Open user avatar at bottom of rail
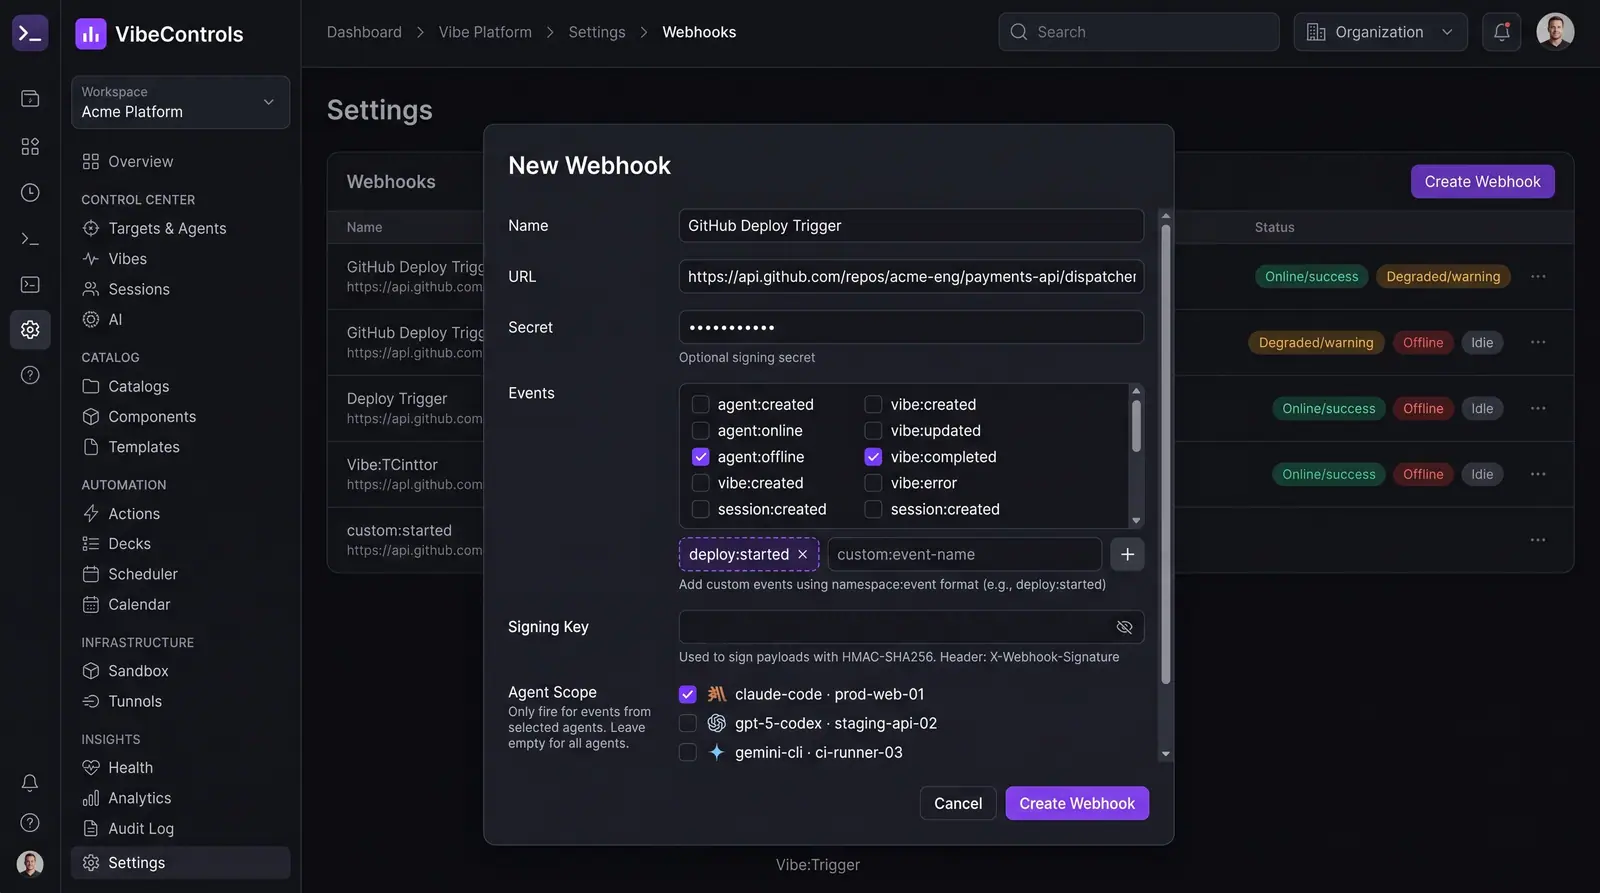The height and width of the screenshot is (893, 1600). pos(30,863)
